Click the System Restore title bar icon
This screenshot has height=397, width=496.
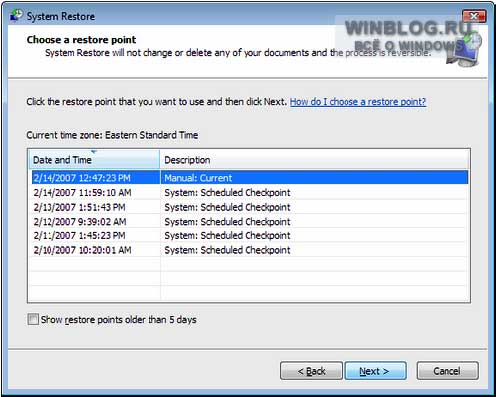tap(16, 15)
